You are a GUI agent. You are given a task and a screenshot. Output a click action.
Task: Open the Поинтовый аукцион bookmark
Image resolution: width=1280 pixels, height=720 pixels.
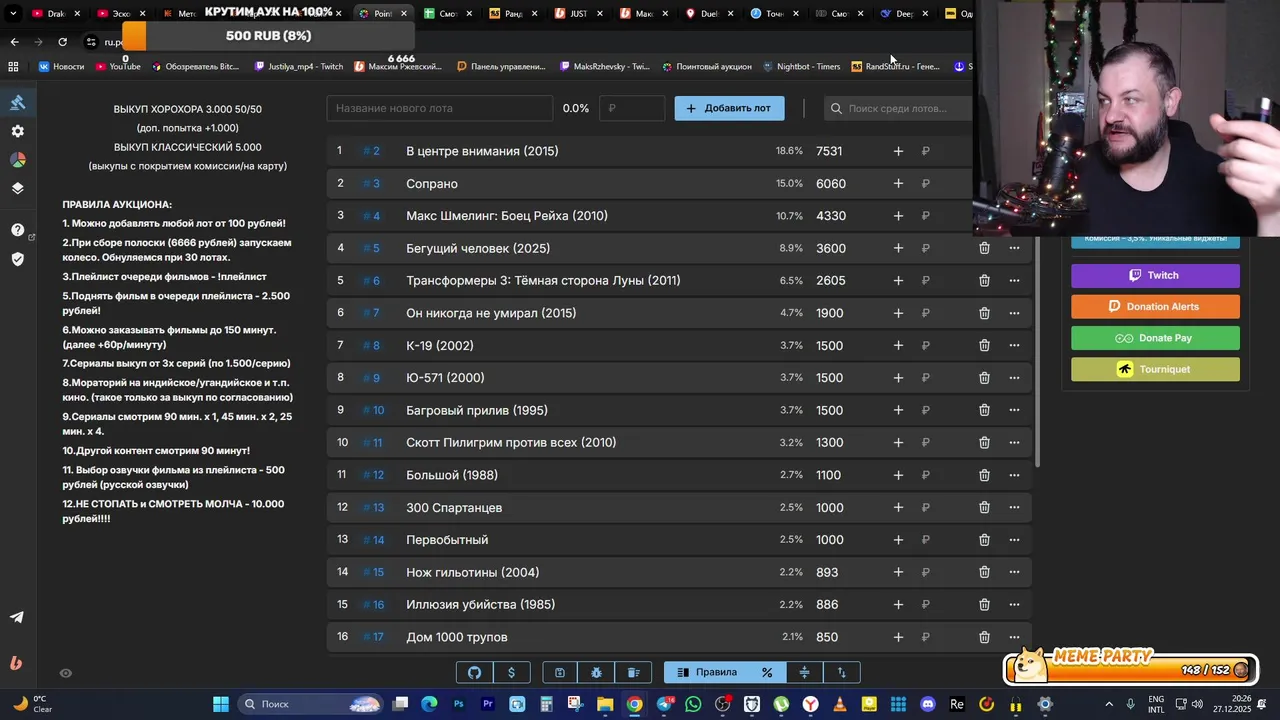pyautogui.click(x=706, y=66)
